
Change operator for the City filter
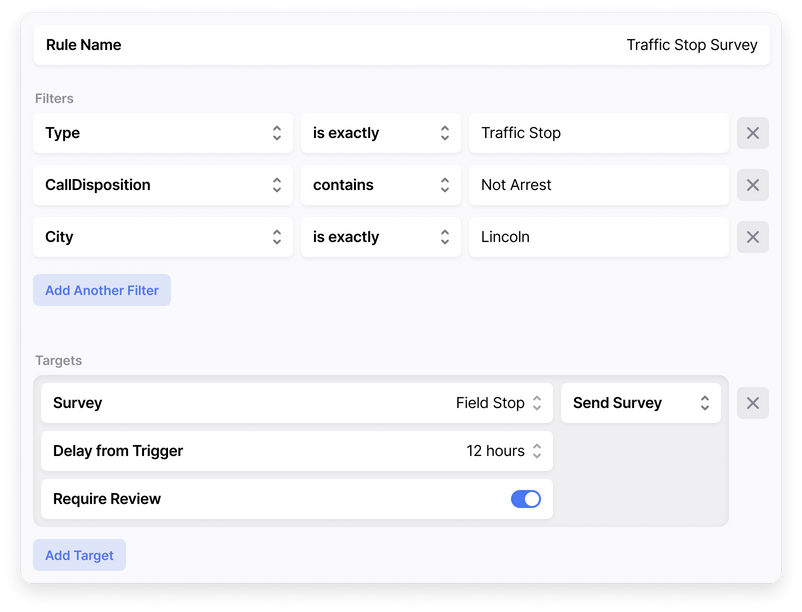coord(380,237)
